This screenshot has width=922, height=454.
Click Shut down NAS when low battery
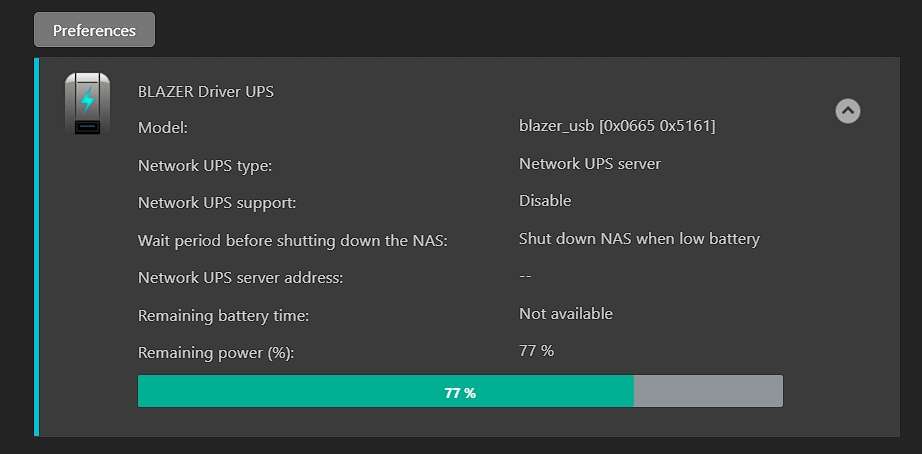639,239
